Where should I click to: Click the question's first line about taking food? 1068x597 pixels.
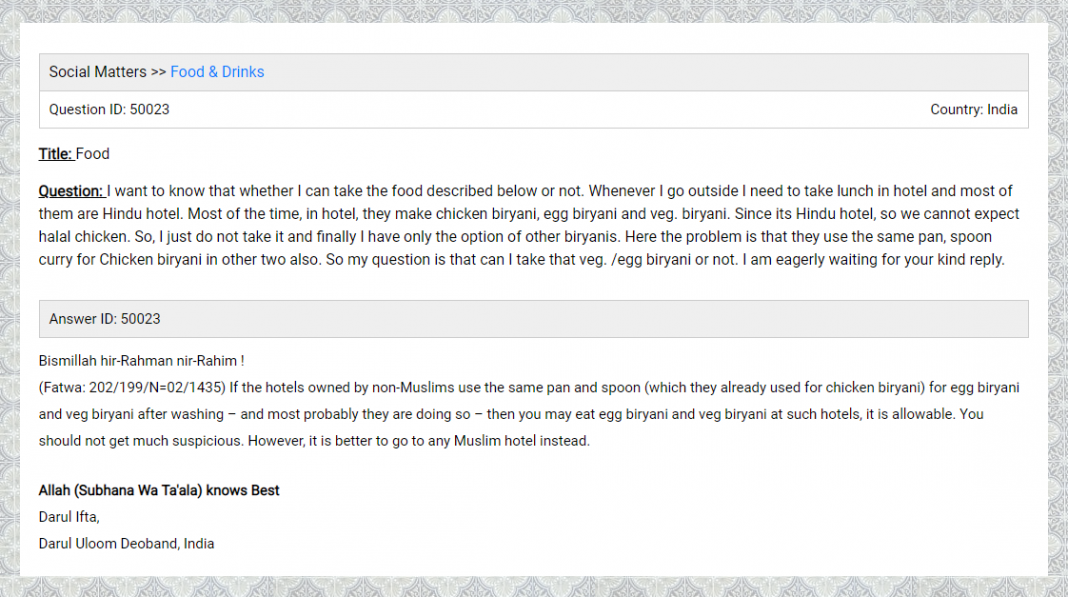click(560, 191)
